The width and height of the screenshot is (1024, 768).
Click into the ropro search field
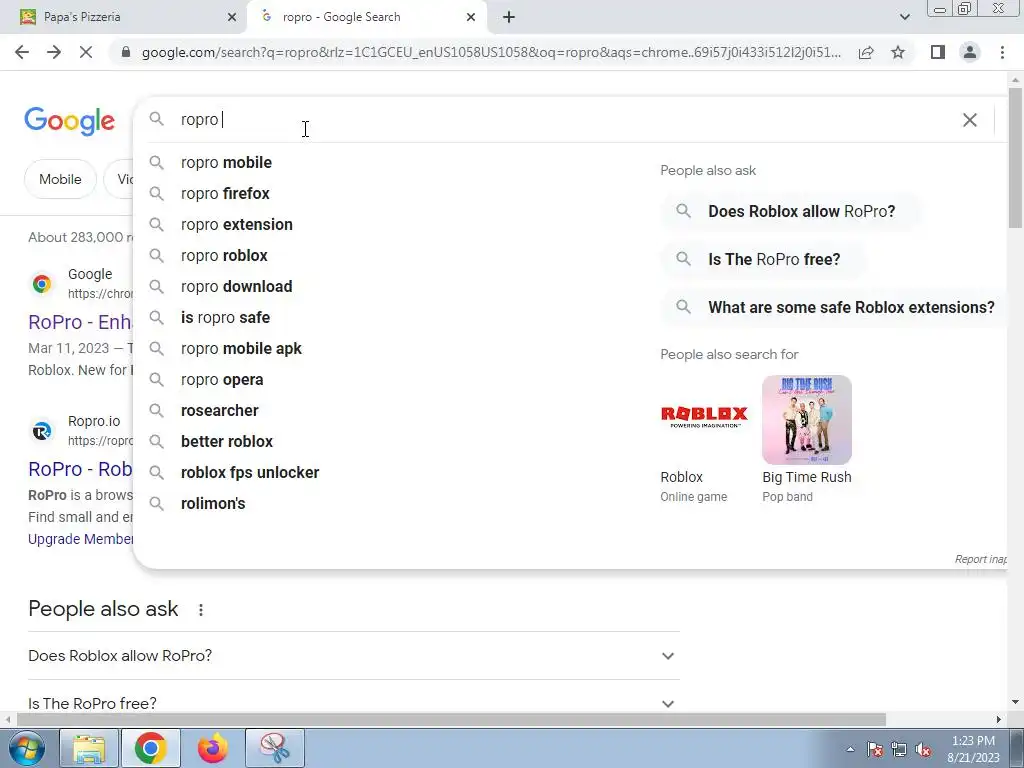(562, 120)
